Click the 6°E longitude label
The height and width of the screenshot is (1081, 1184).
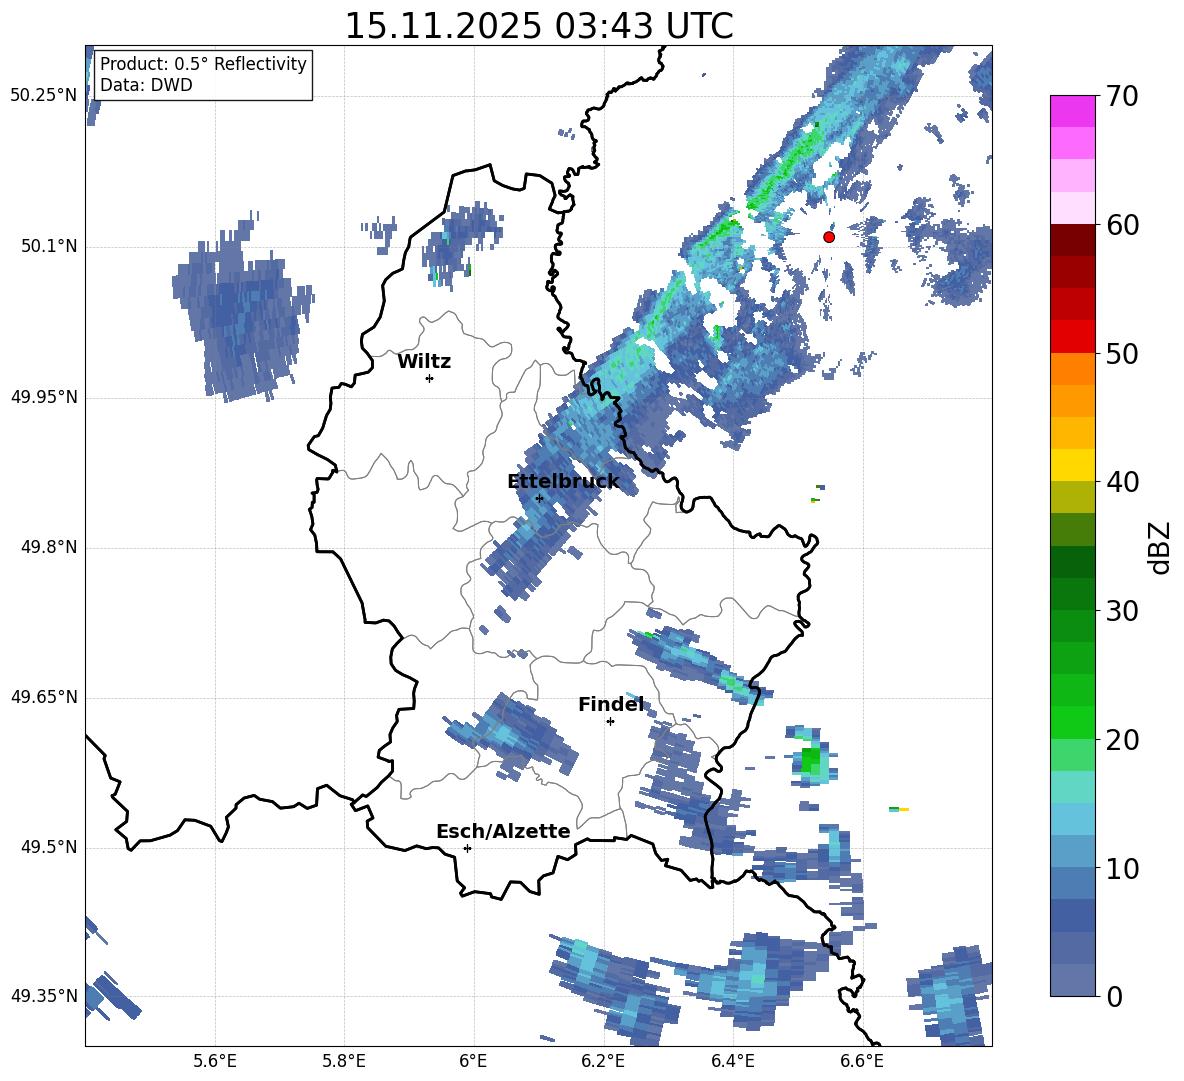(x=473, y=1061)
